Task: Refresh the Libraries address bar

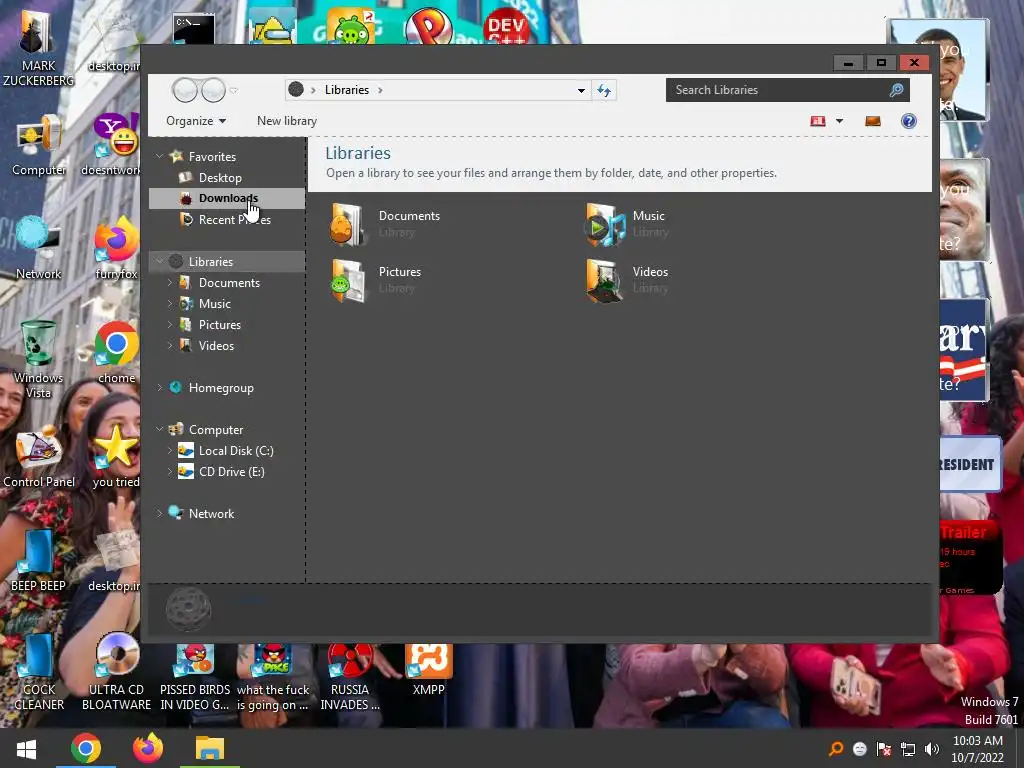Action: click(604, 90)
